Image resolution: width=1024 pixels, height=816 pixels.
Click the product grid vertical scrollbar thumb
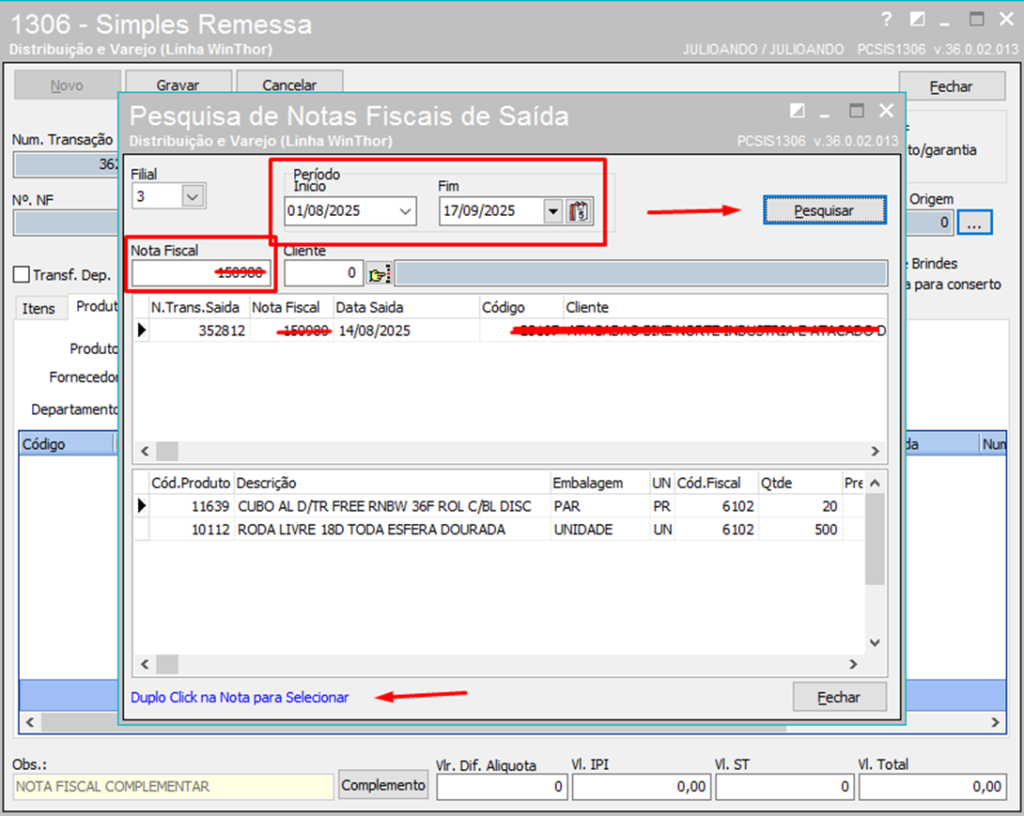click(875, 539)
